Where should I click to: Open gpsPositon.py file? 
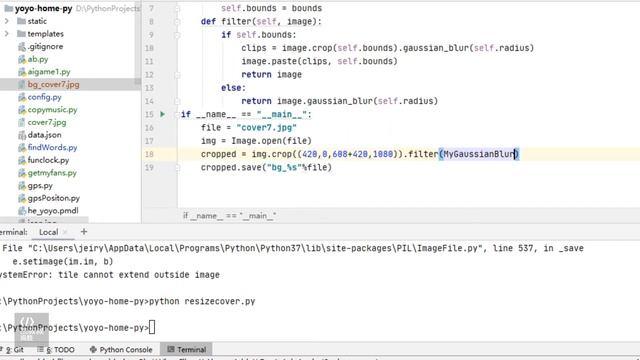coord(54,198)
